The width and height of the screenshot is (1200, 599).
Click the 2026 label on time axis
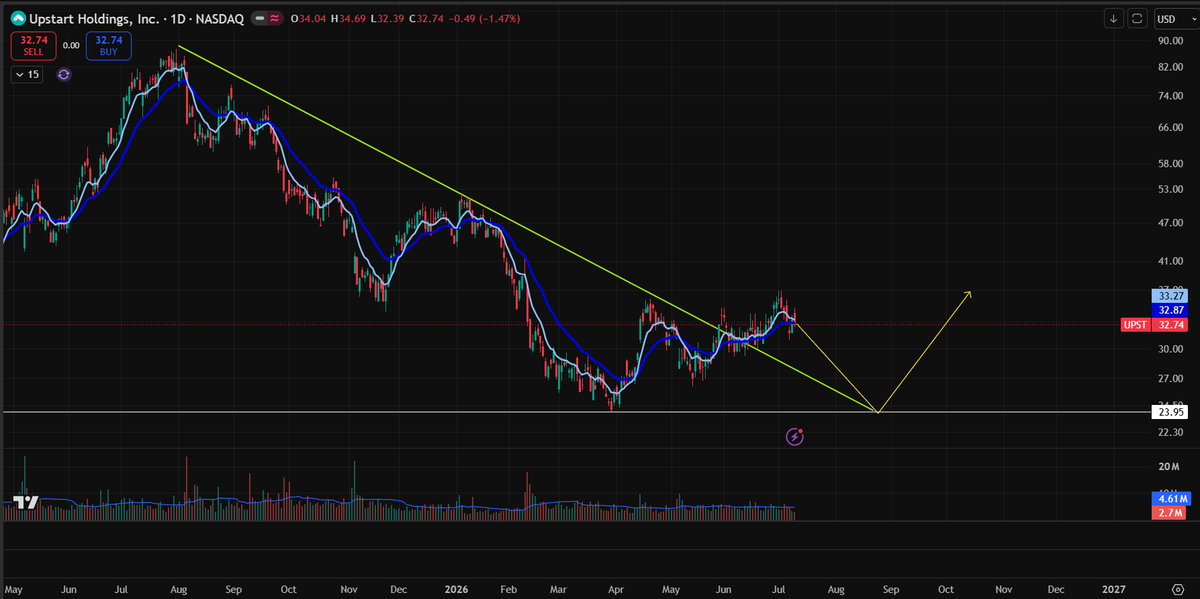(x=458, y=589)
